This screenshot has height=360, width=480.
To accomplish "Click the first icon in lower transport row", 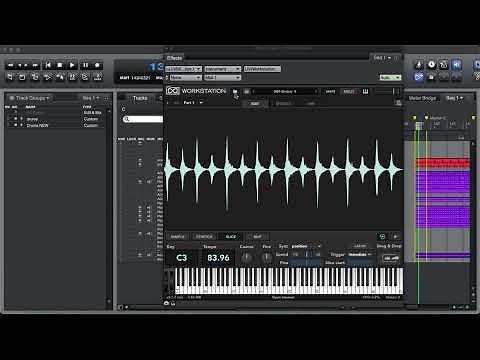I will point(10,77).
